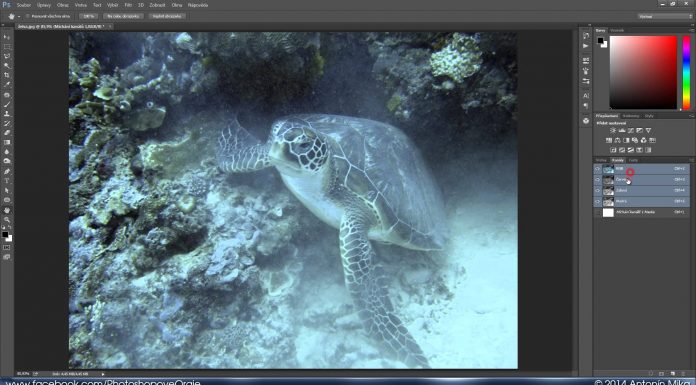
Task: Change screen mode via toolbox icon
Action: point(7,257)
